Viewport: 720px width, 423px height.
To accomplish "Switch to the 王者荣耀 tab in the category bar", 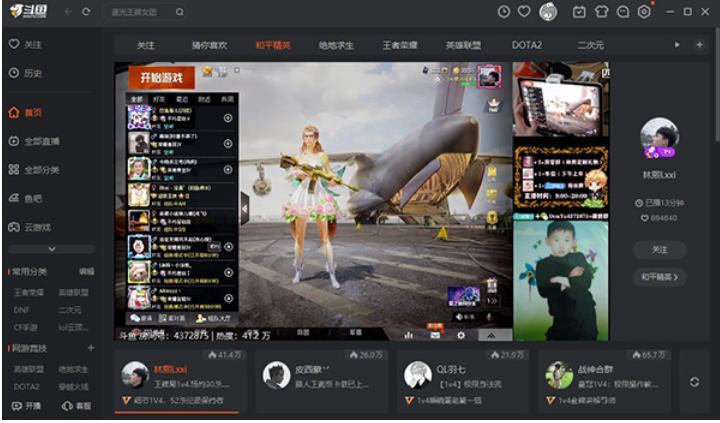I will click(400, 45).
